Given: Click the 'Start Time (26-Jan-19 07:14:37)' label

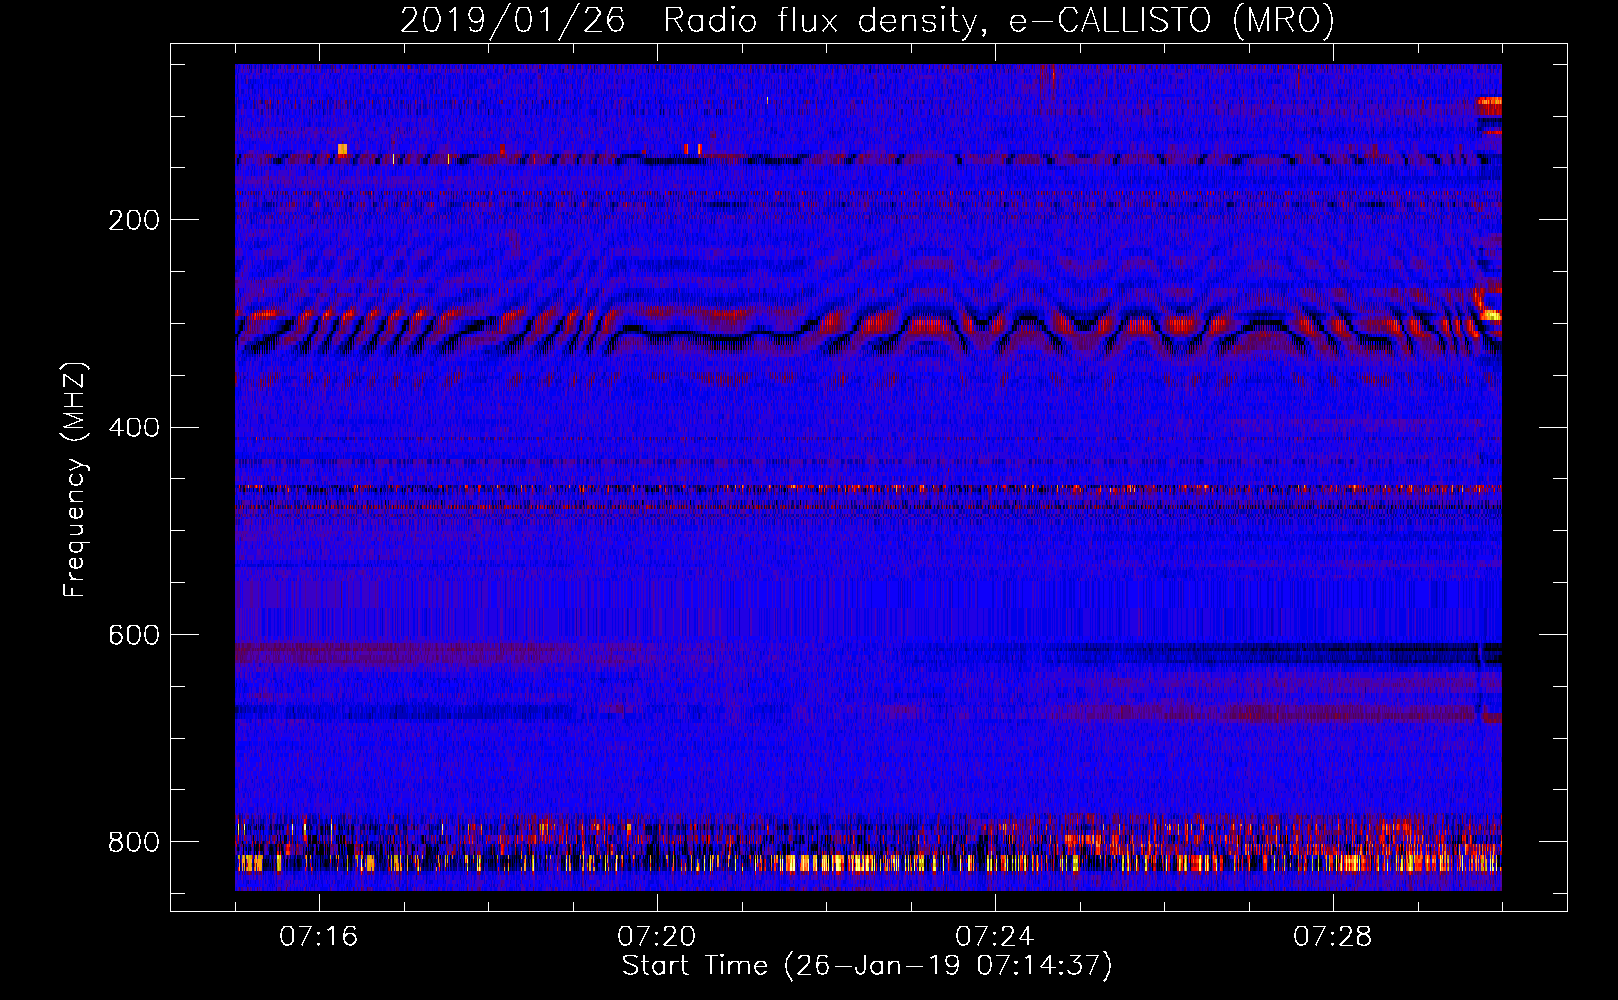Looking at the screenshot, I should click(x=867, y=966).
